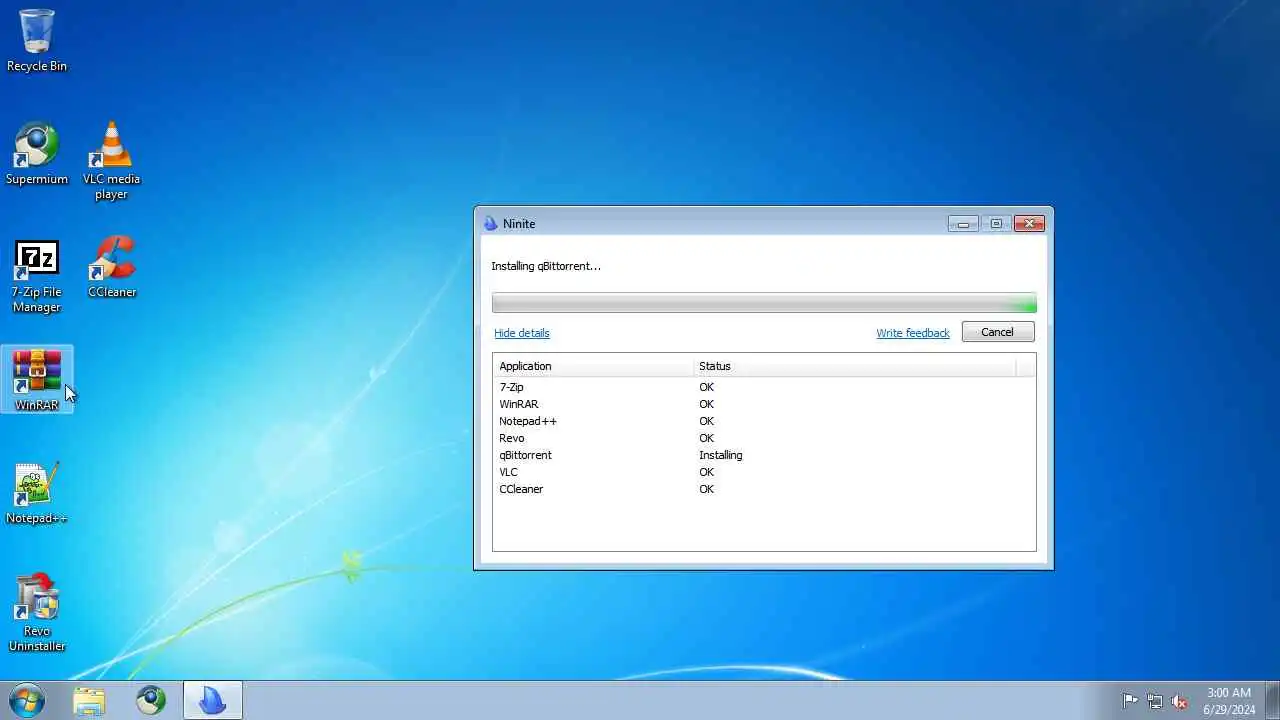Open the Windows Start menu orb
This screenshot has width=1280, height=720.
pos(26,700)
